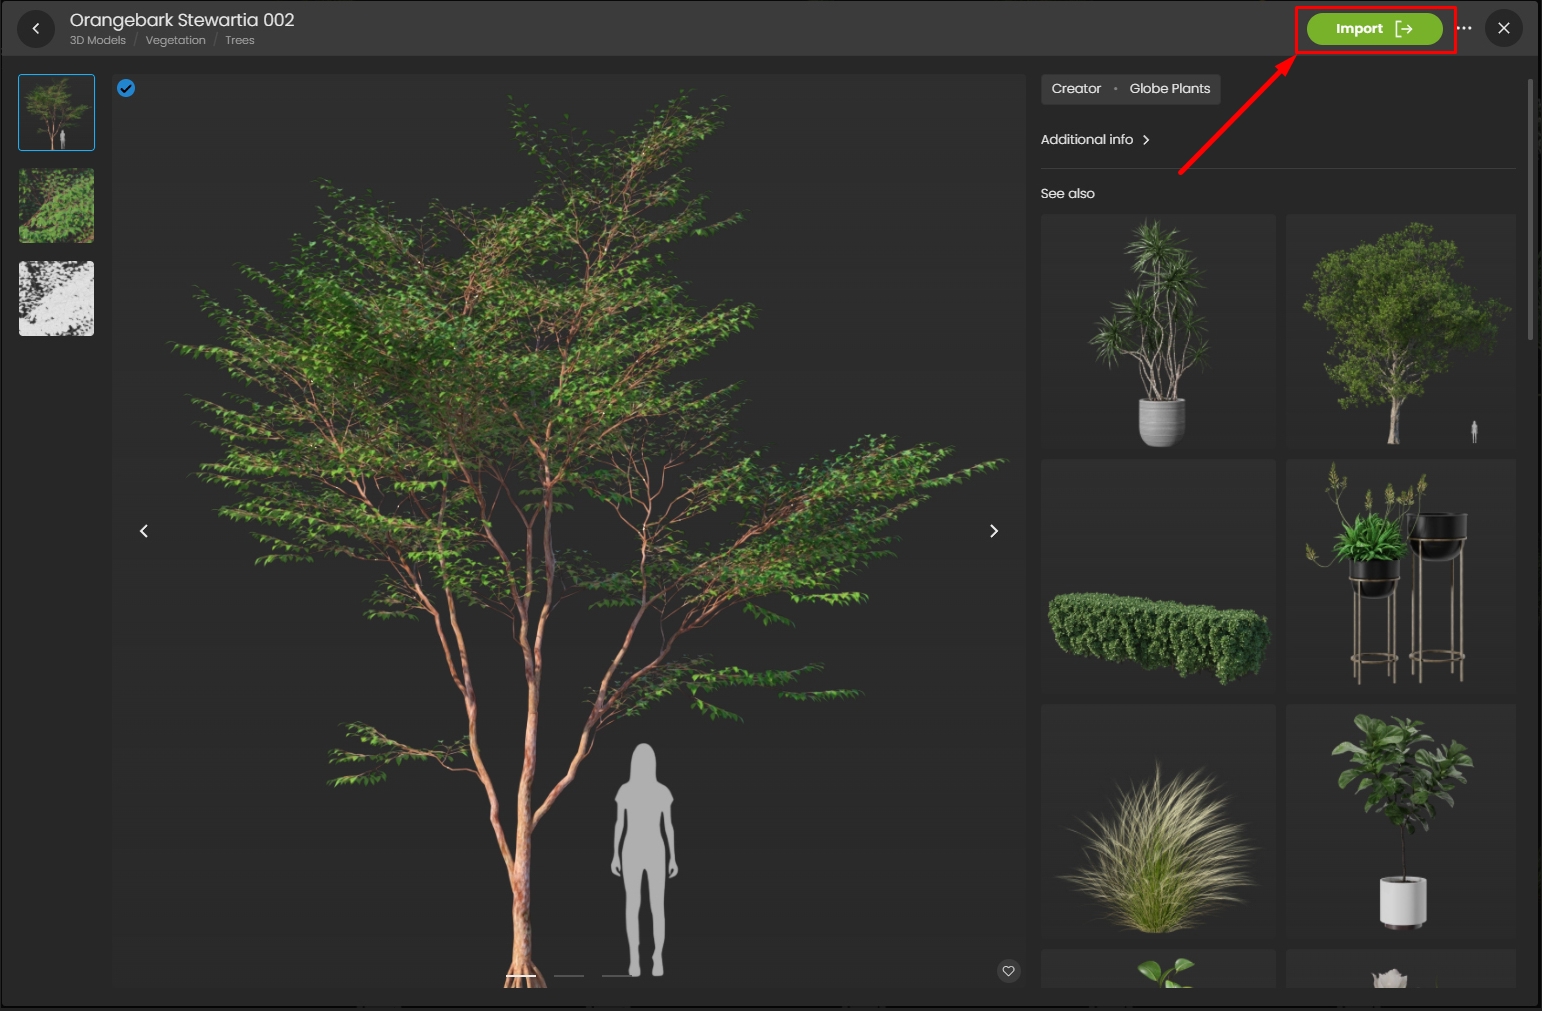Select the leaf close-up thumbnail

[57, 206]
